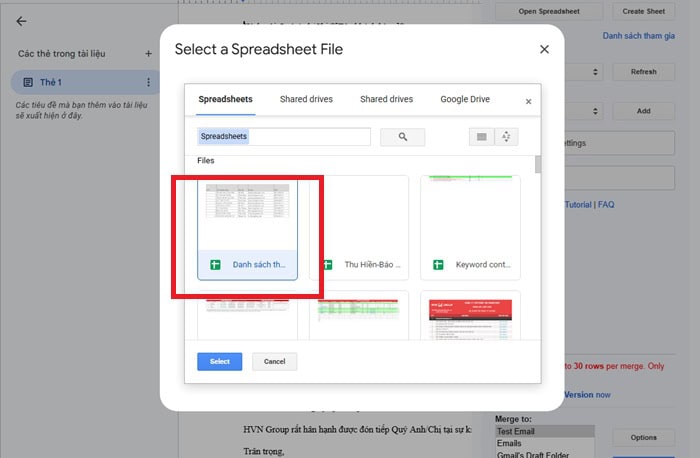Click the Options button in sidebar
This screenshot has height=458, width=700.
643,437
